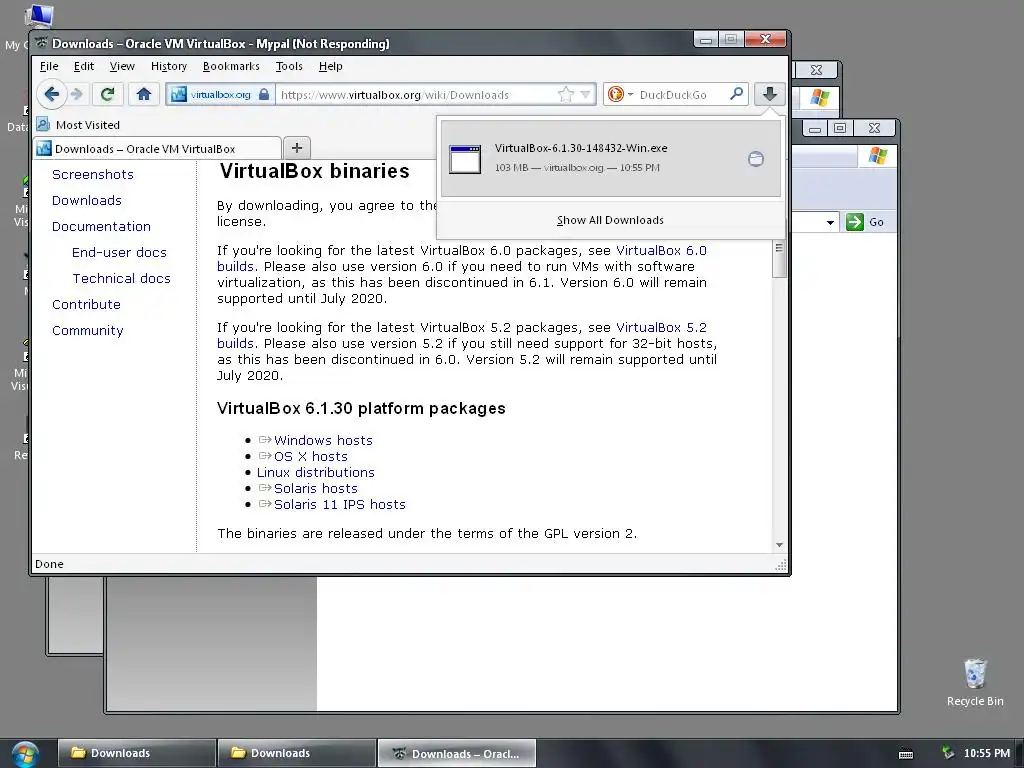This screenshot has height=768, width=1024.
Task: Open Technical docs link
Action: pos(121,279)
